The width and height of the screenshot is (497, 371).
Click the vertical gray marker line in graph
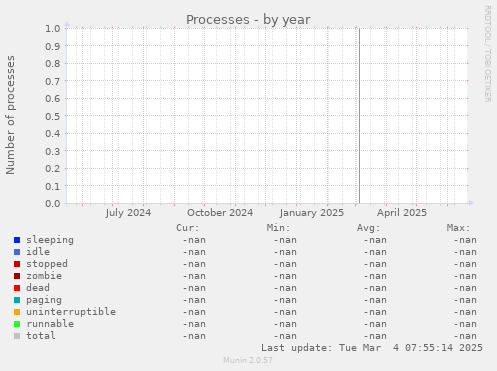[x=359, y=116]
